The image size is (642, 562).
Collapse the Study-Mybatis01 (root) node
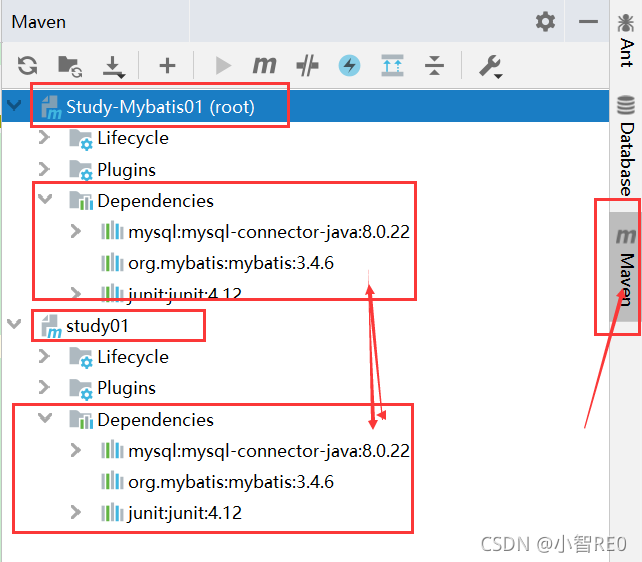pyautogui.click(x=14, y=106)
